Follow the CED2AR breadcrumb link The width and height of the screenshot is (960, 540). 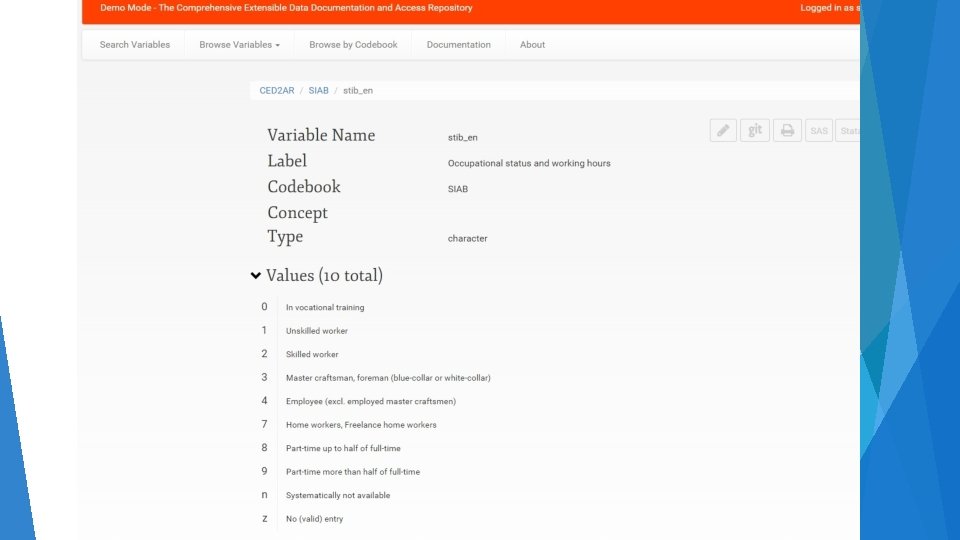click(x=277, y=91)
